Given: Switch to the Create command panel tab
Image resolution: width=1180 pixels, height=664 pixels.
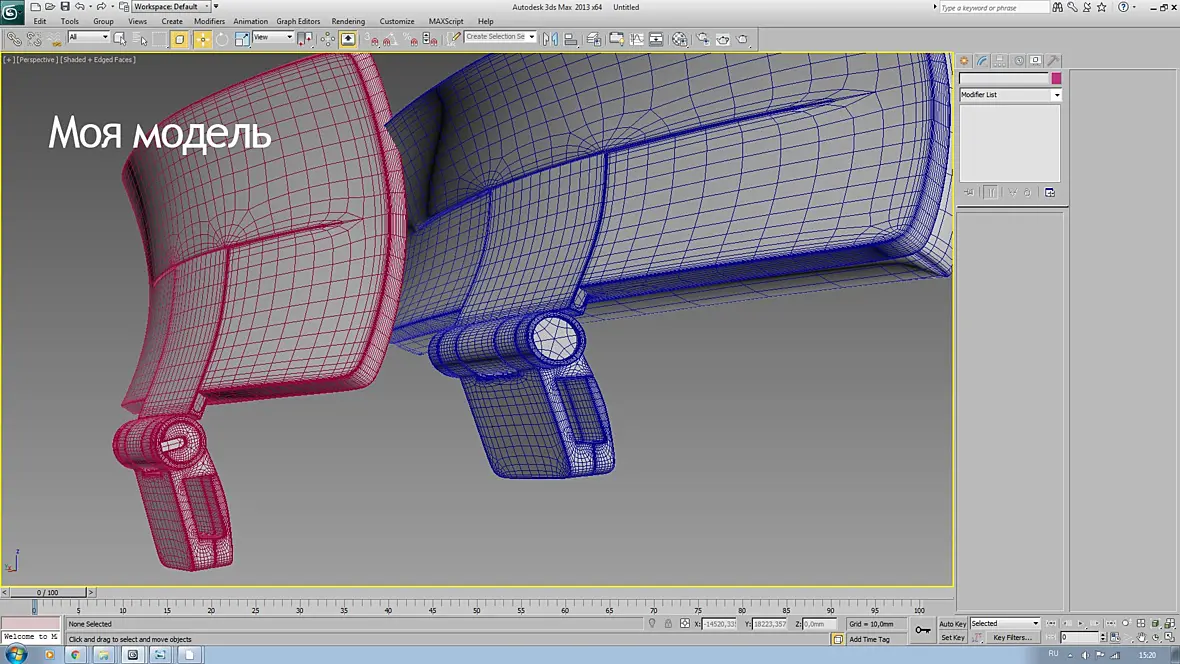Looking at the screenshot, I should [964, 60].
